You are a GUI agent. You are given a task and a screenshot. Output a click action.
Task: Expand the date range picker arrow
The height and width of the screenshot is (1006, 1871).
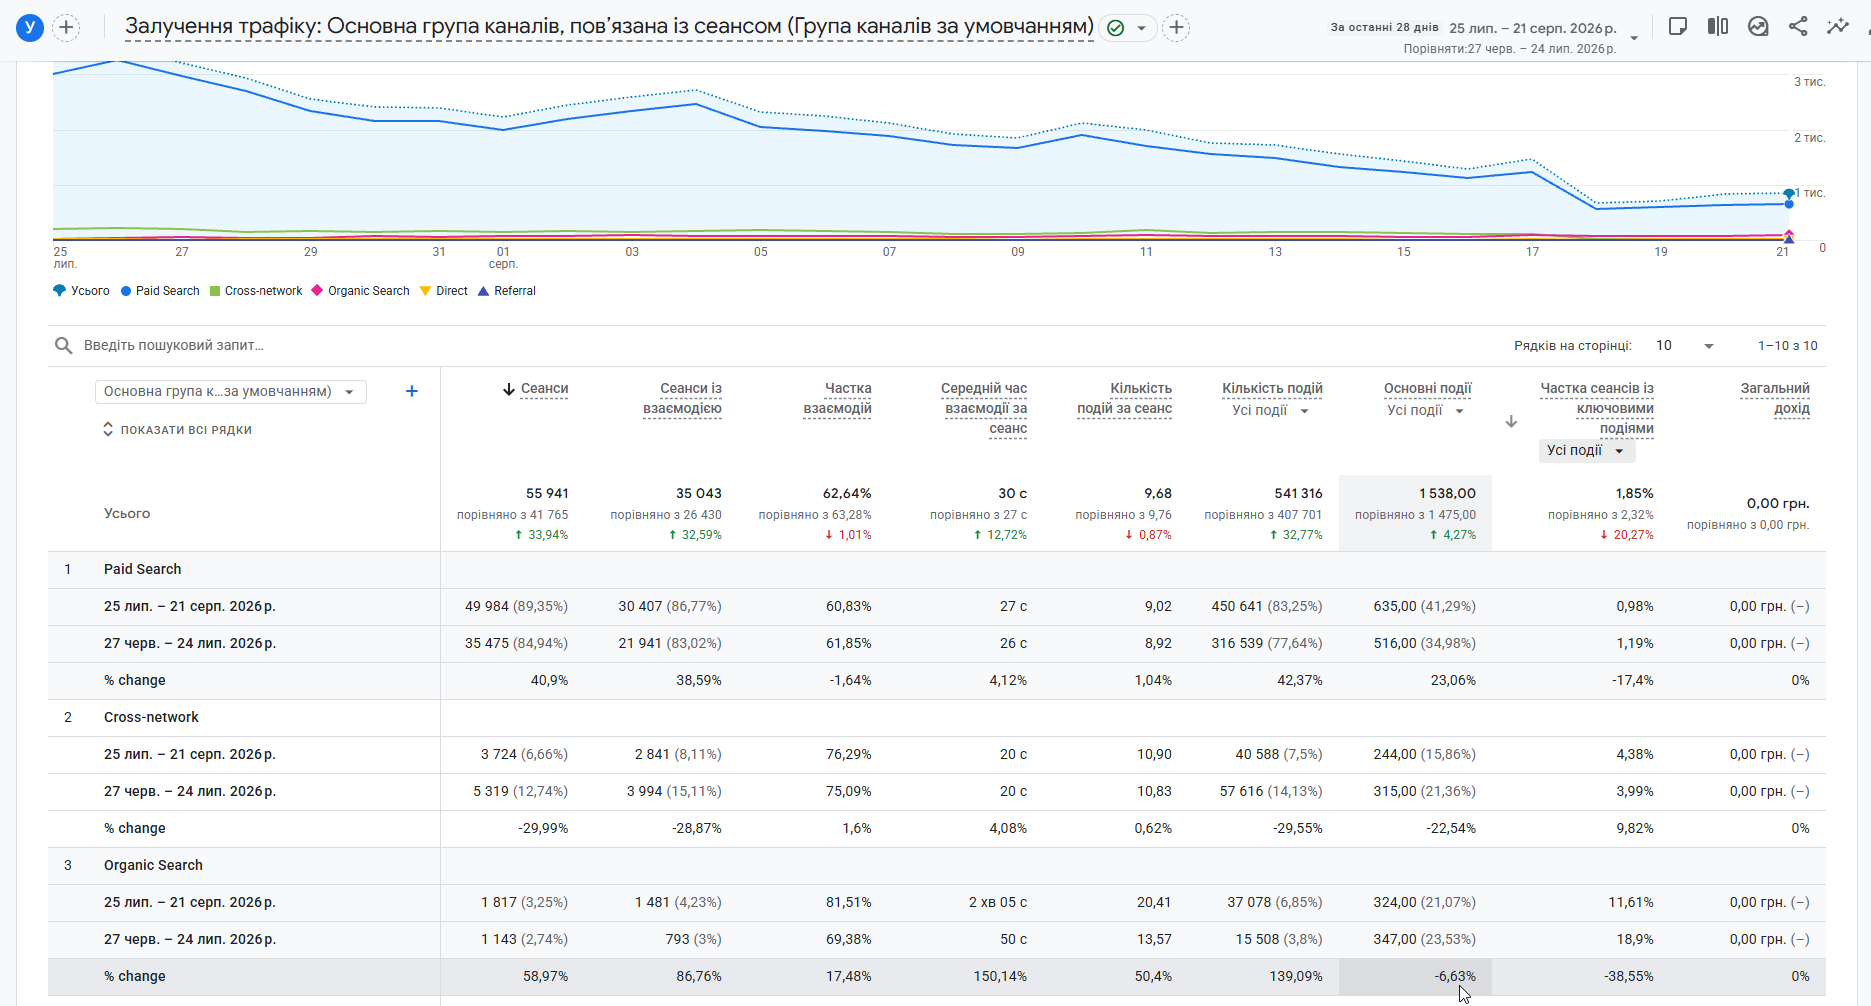click(x=1634, y=38)
